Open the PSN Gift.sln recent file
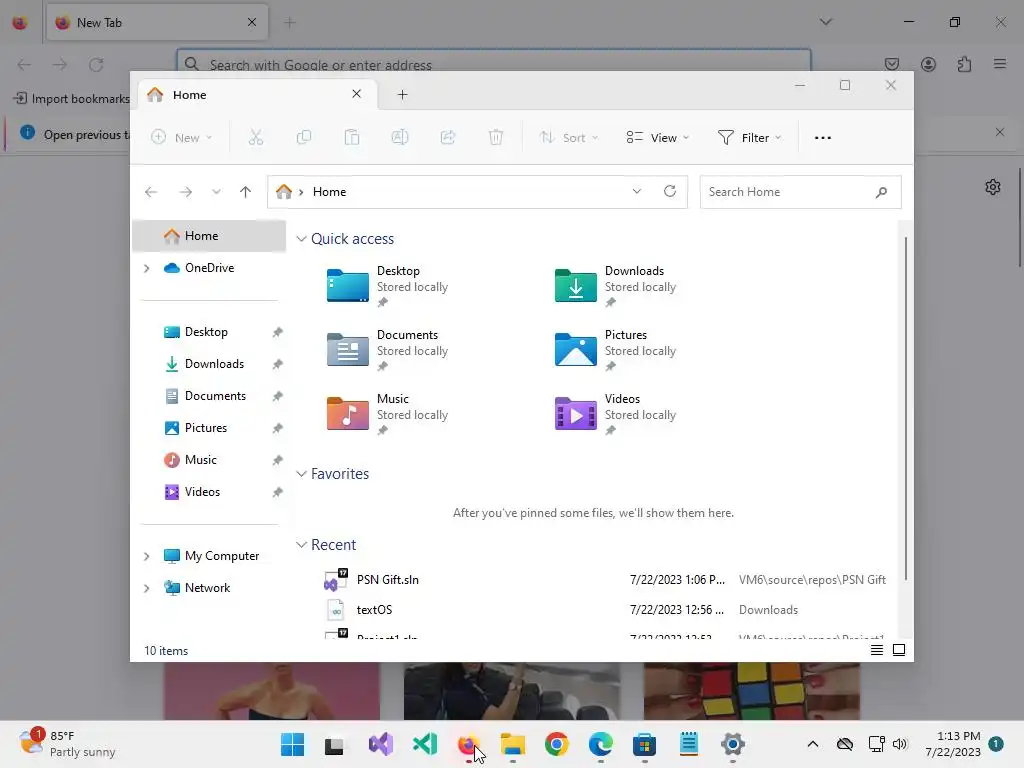The image size is (1024, 768). coord(605,579)
